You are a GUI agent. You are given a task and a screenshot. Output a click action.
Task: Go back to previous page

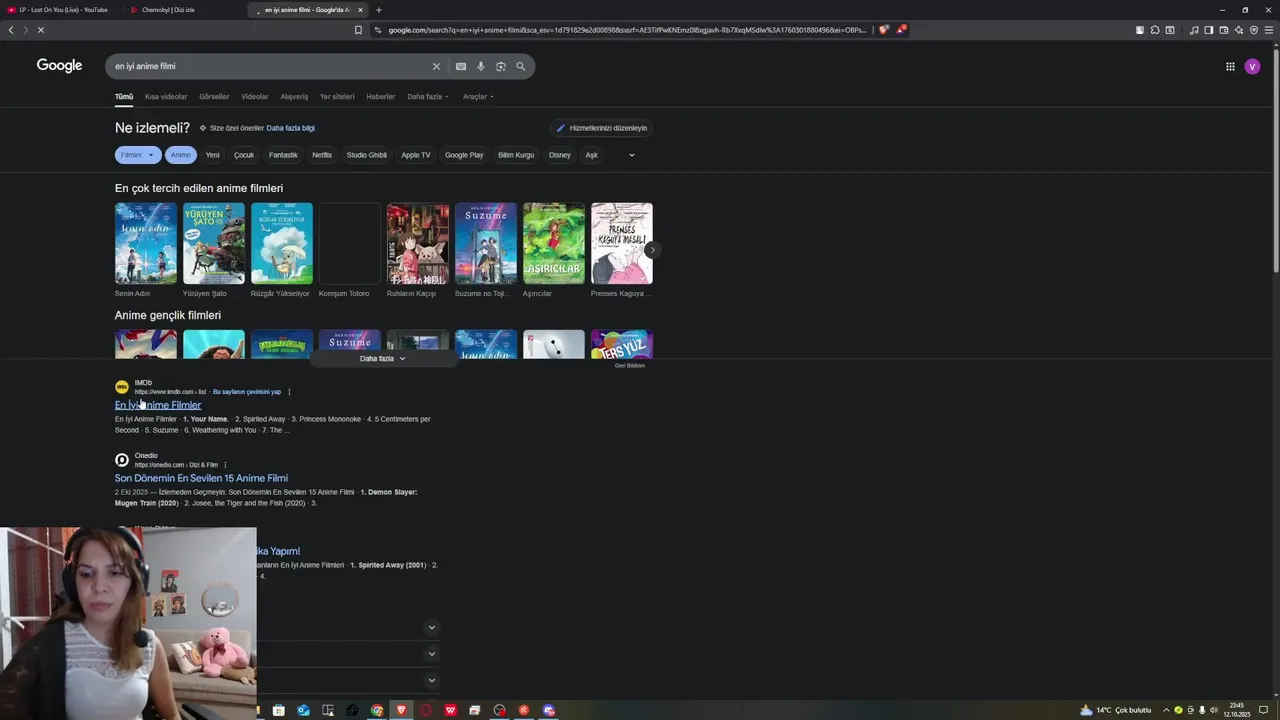[11, 30]
